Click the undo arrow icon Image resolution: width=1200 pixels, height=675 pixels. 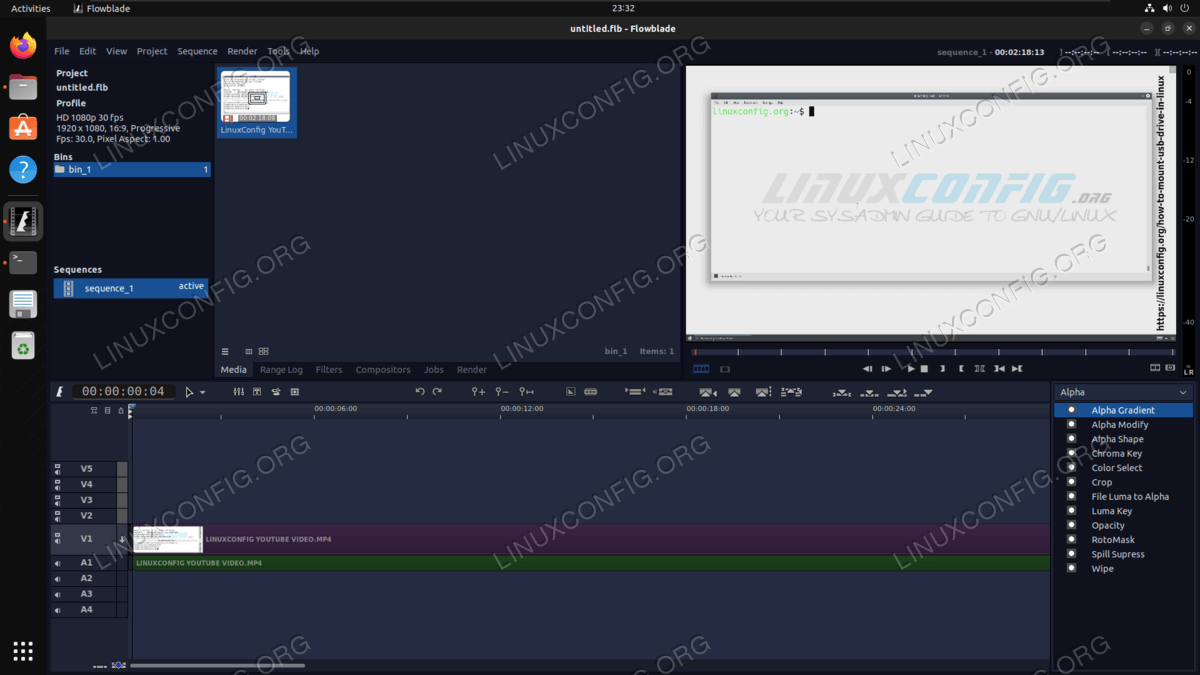tap(420, 392)
